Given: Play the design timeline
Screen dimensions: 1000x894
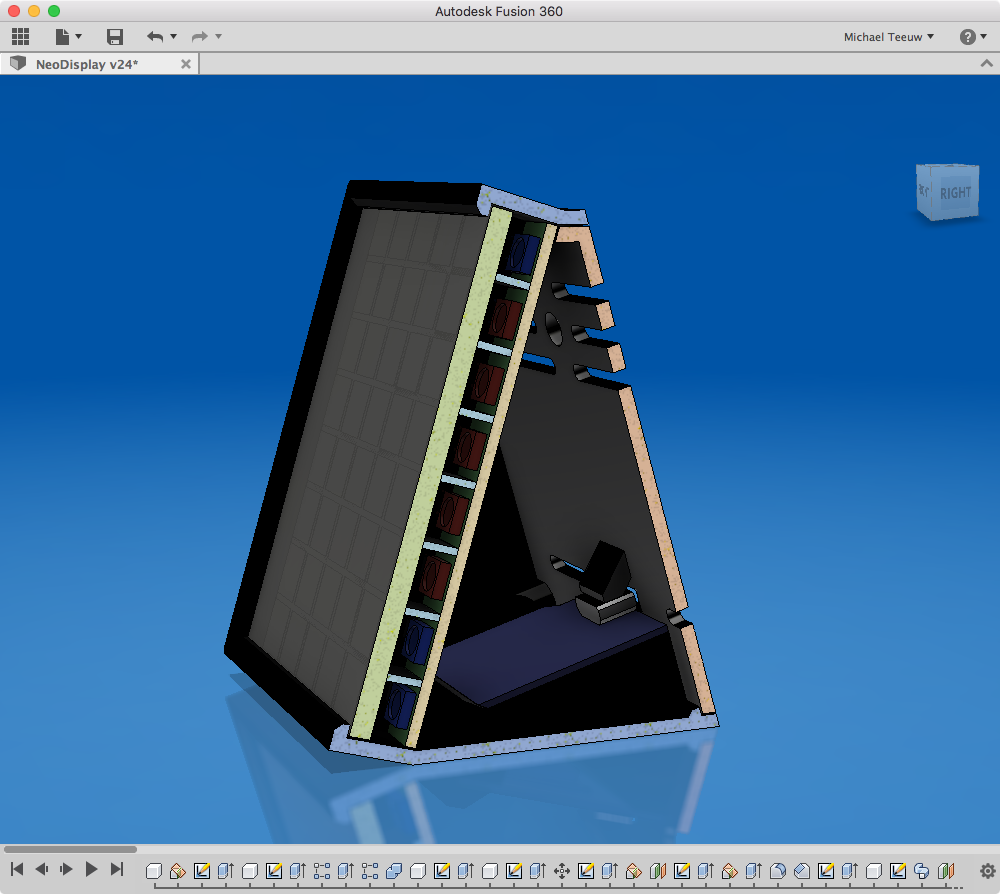Looking at the screenshot, I should (x=91, y=870).
